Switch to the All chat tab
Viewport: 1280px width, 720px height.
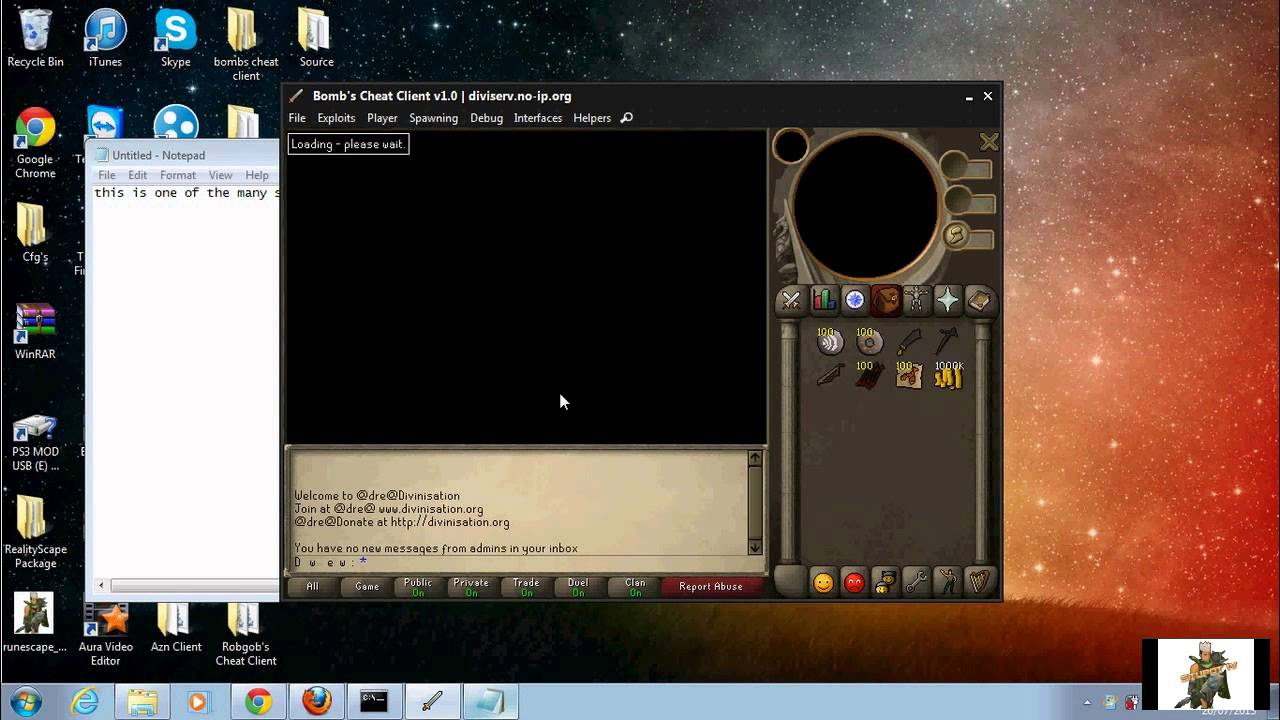(x=312, y=587)
